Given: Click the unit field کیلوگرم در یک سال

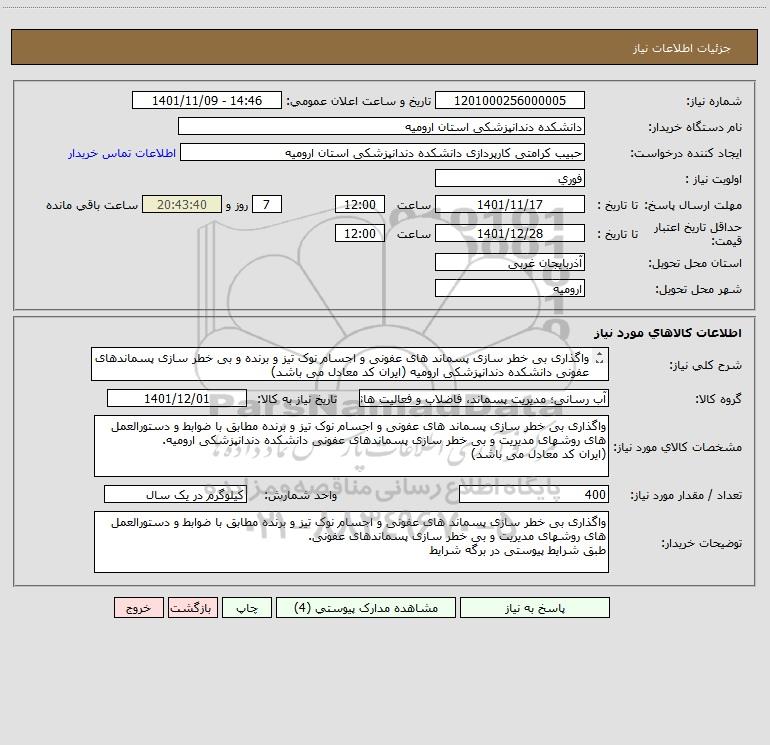Looking at the screenshot, I should coord(175,495).
